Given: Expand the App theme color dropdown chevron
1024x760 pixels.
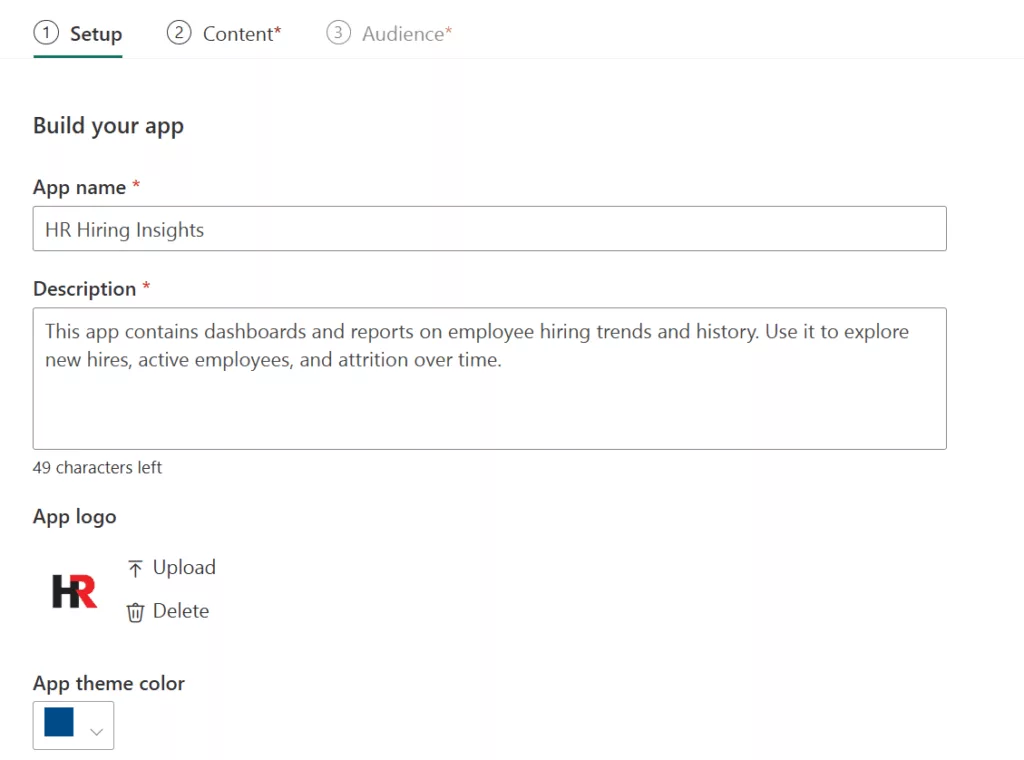Looking at the screenshot, I should (x=97, y=732).
